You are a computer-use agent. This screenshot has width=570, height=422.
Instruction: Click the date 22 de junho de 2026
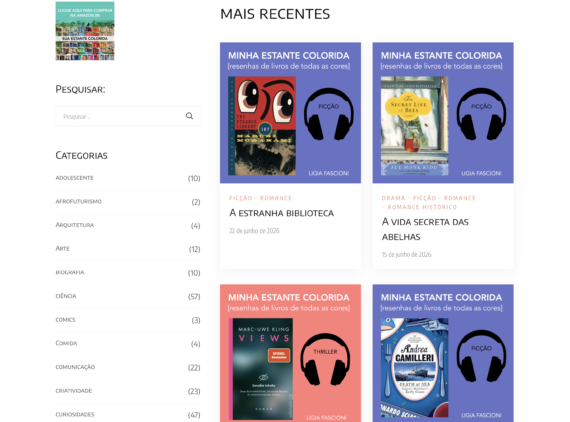(254, 231)
